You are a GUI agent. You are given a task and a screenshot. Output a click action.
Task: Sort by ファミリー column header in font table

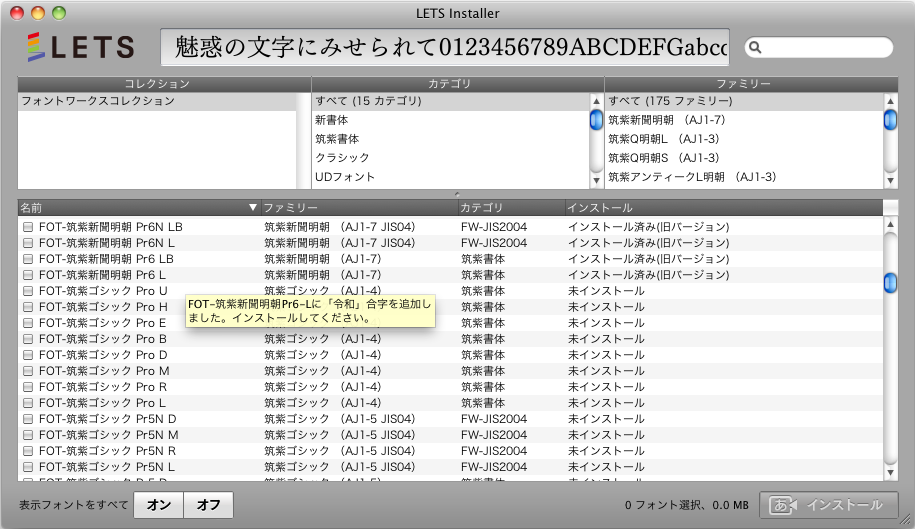359,208
